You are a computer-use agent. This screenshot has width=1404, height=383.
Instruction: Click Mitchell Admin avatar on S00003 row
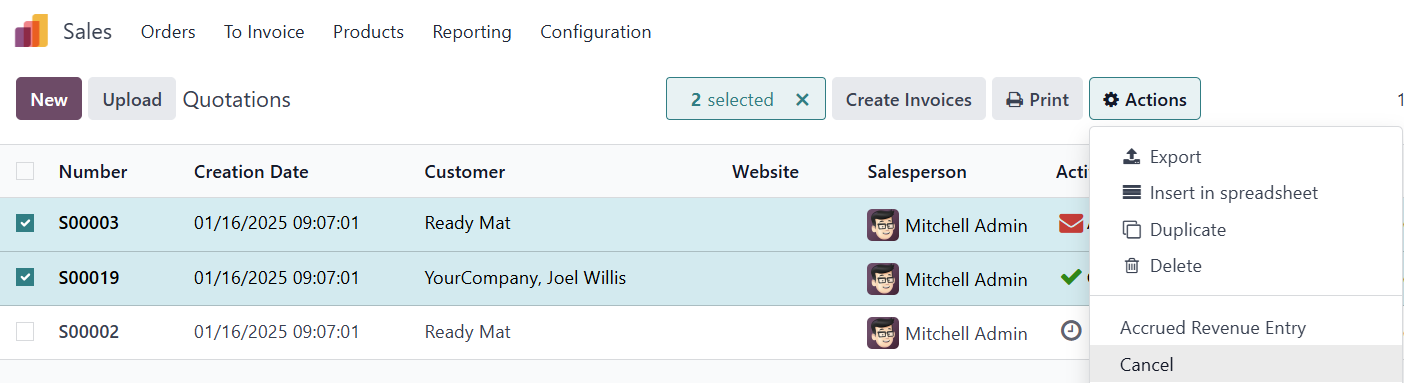click(883, 225)
